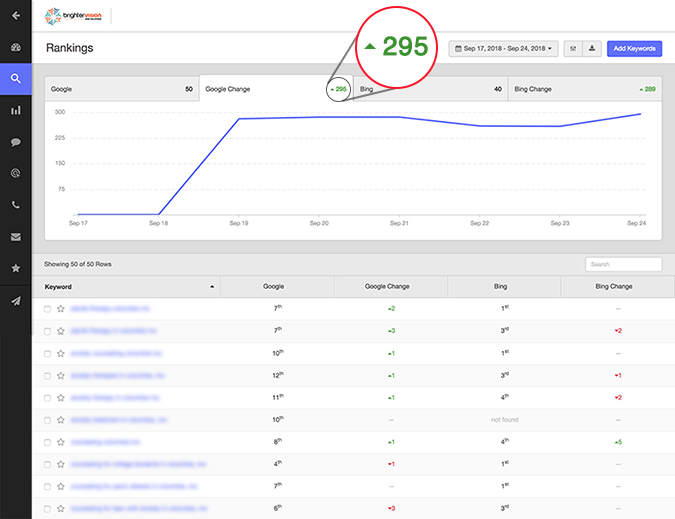
Task: Click the chart toggle icon beside date range
Action: 573,49
